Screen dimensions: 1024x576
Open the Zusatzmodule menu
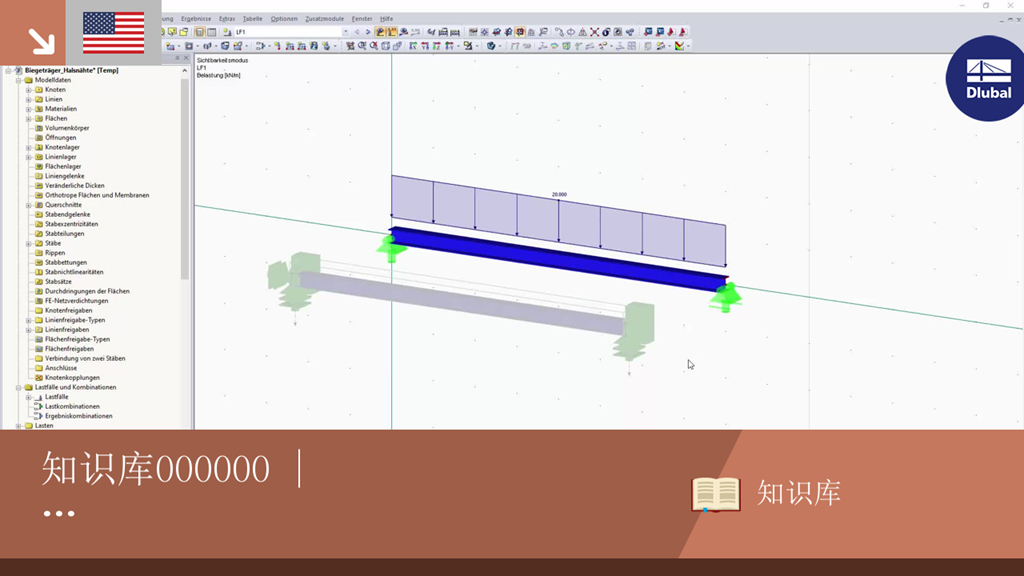(325, 19)
